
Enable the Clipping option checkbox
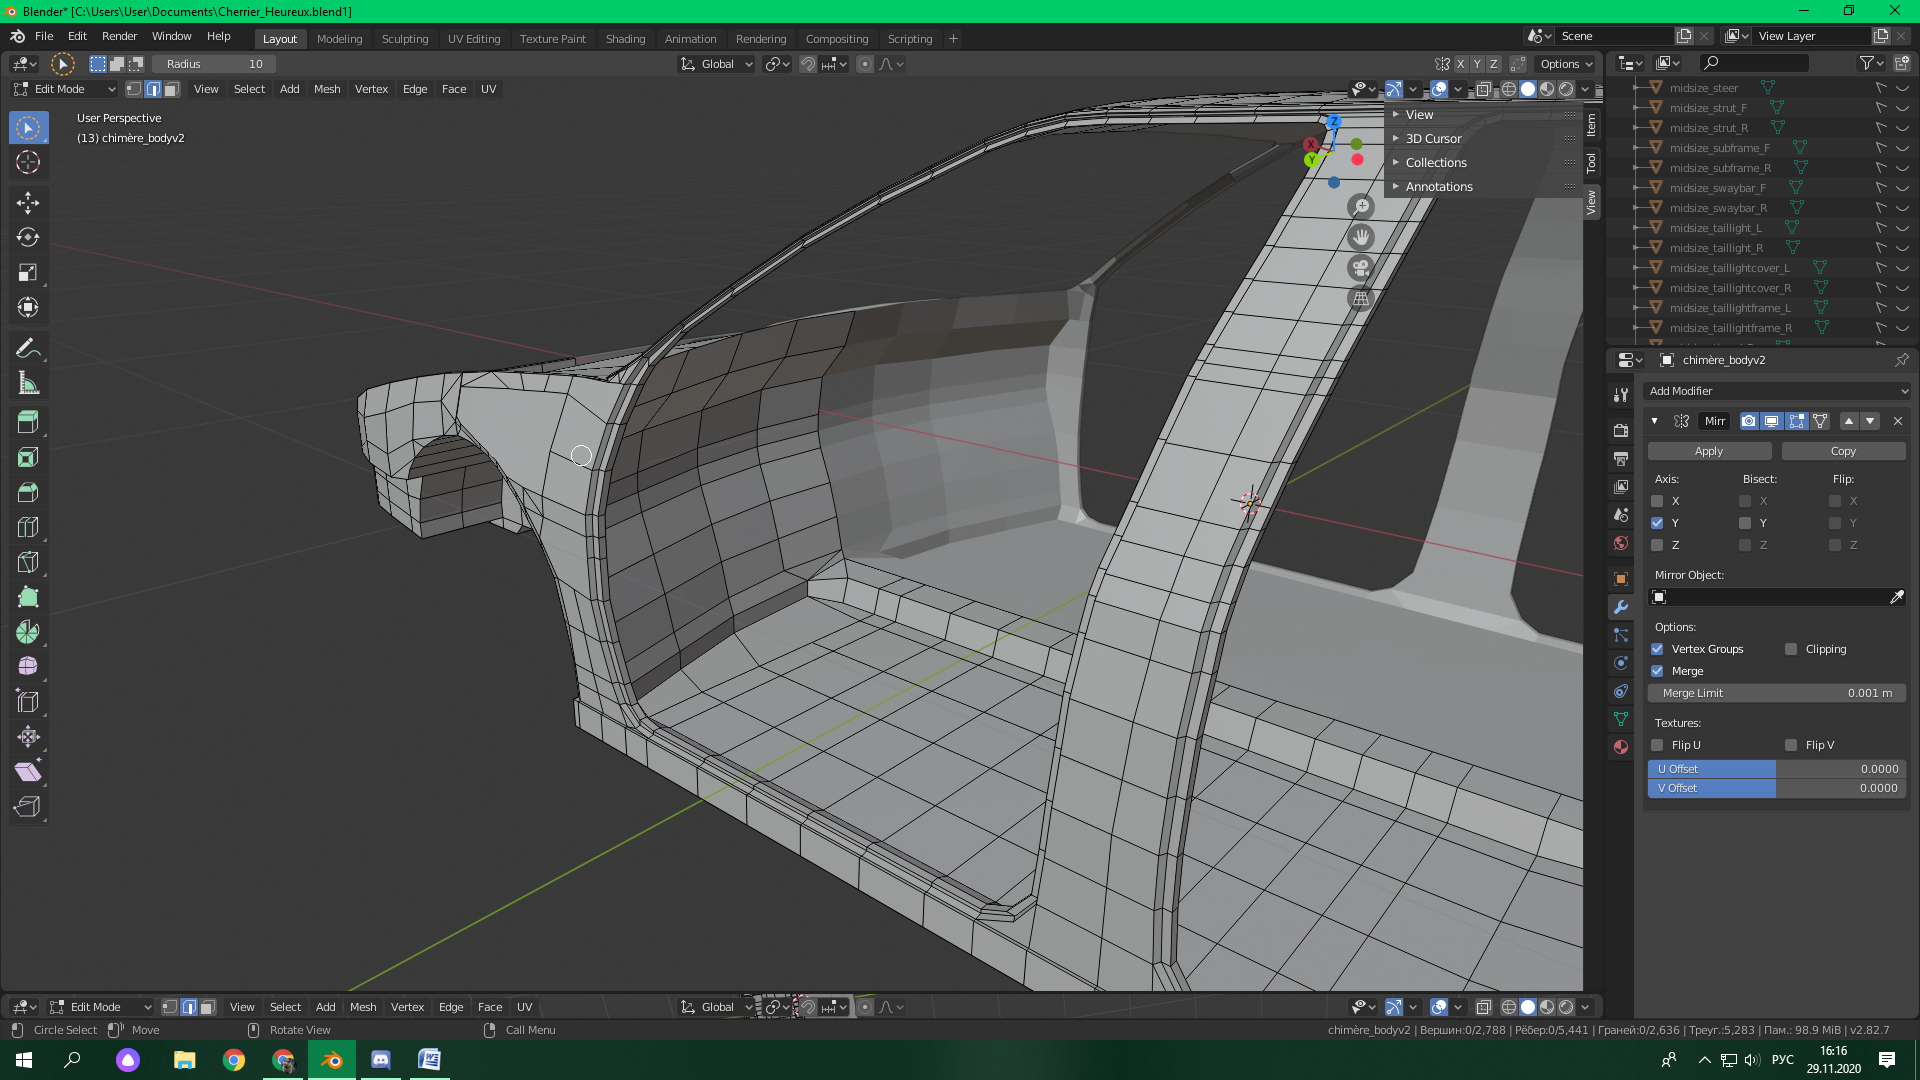(1791, 649)
